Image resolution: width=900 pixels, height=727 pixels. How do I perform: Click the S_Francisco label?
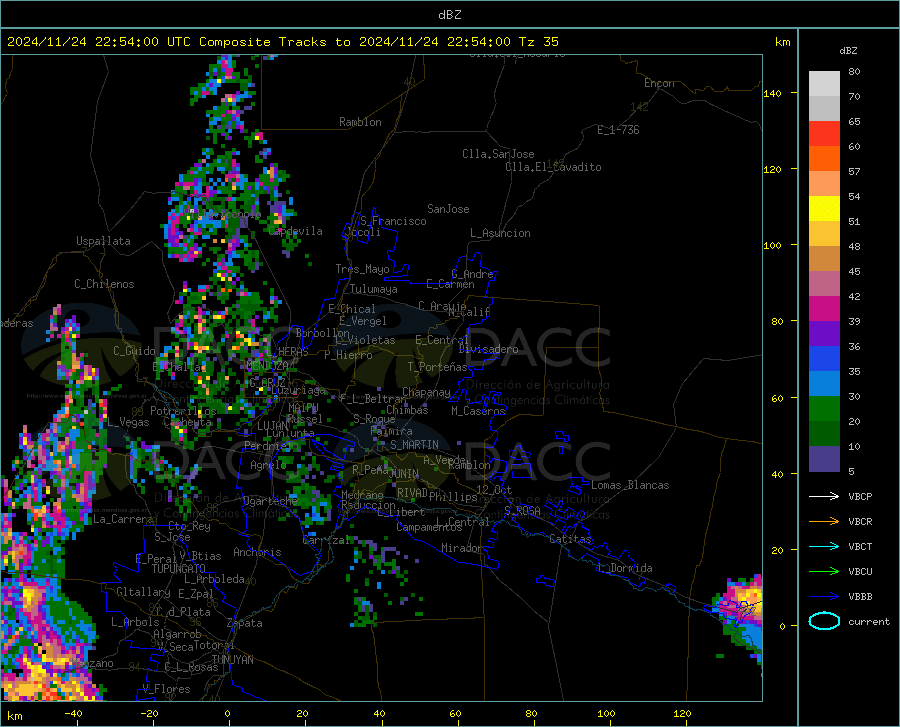pyautogui.click(x=393, y=221)
